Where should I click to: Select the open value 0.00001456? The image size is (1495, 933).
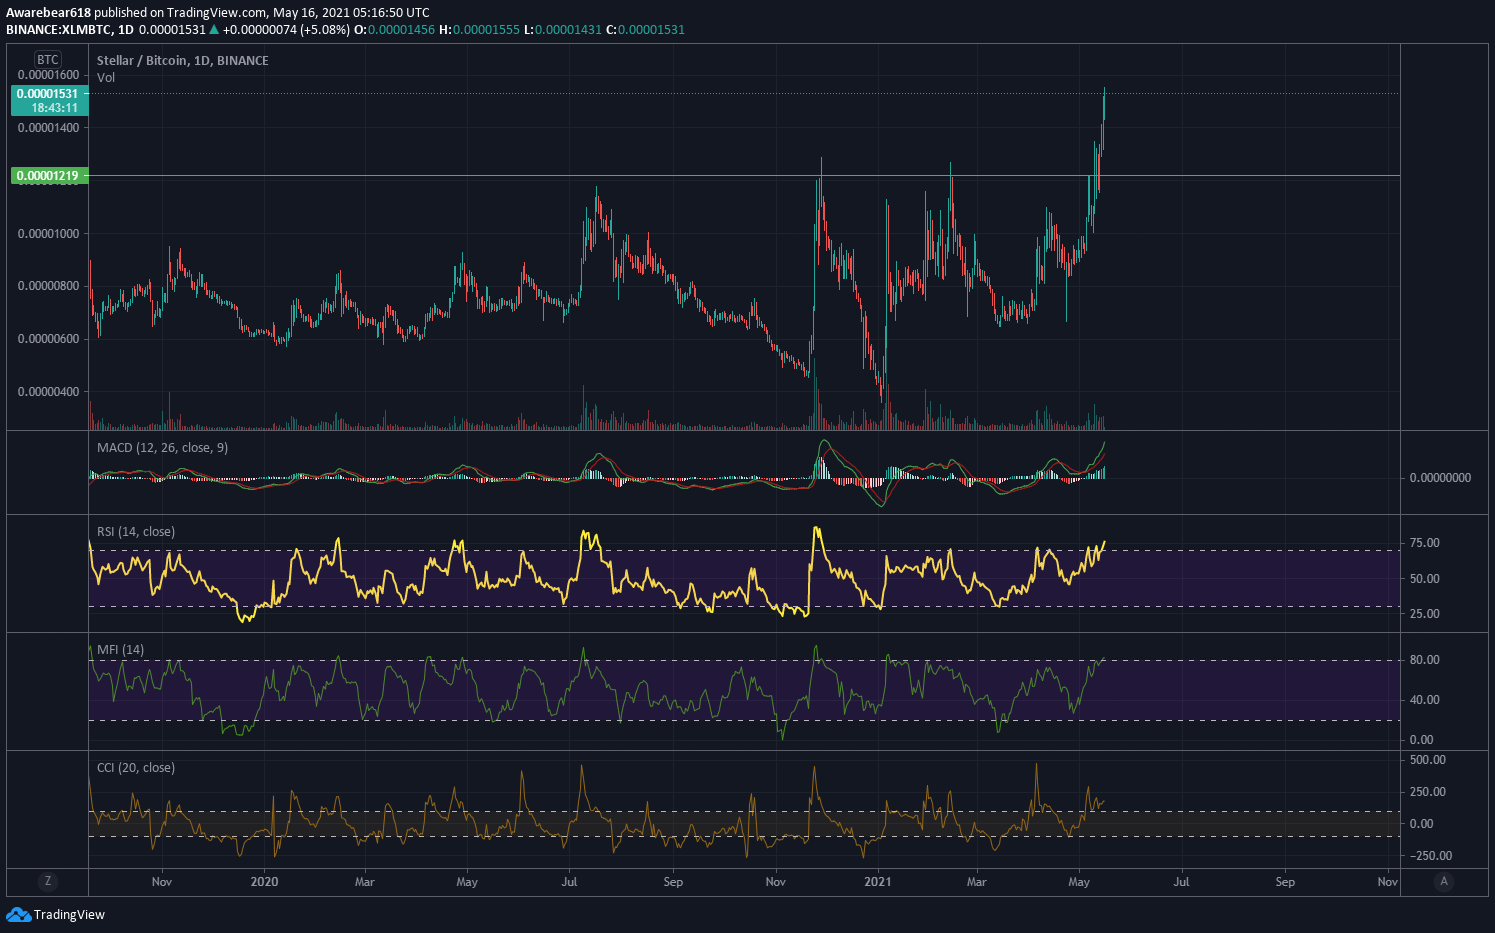click(x=401, y=29)
